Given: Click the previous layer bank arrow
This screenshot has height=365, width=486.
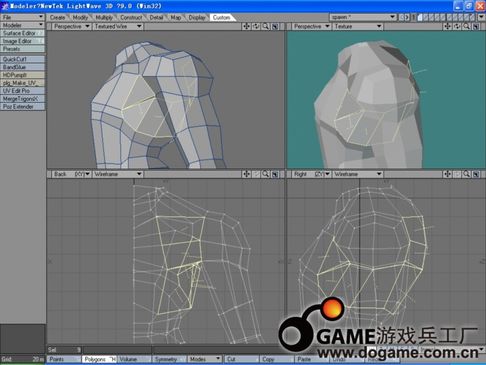Looking at the screenshot, I should (401, 17).
